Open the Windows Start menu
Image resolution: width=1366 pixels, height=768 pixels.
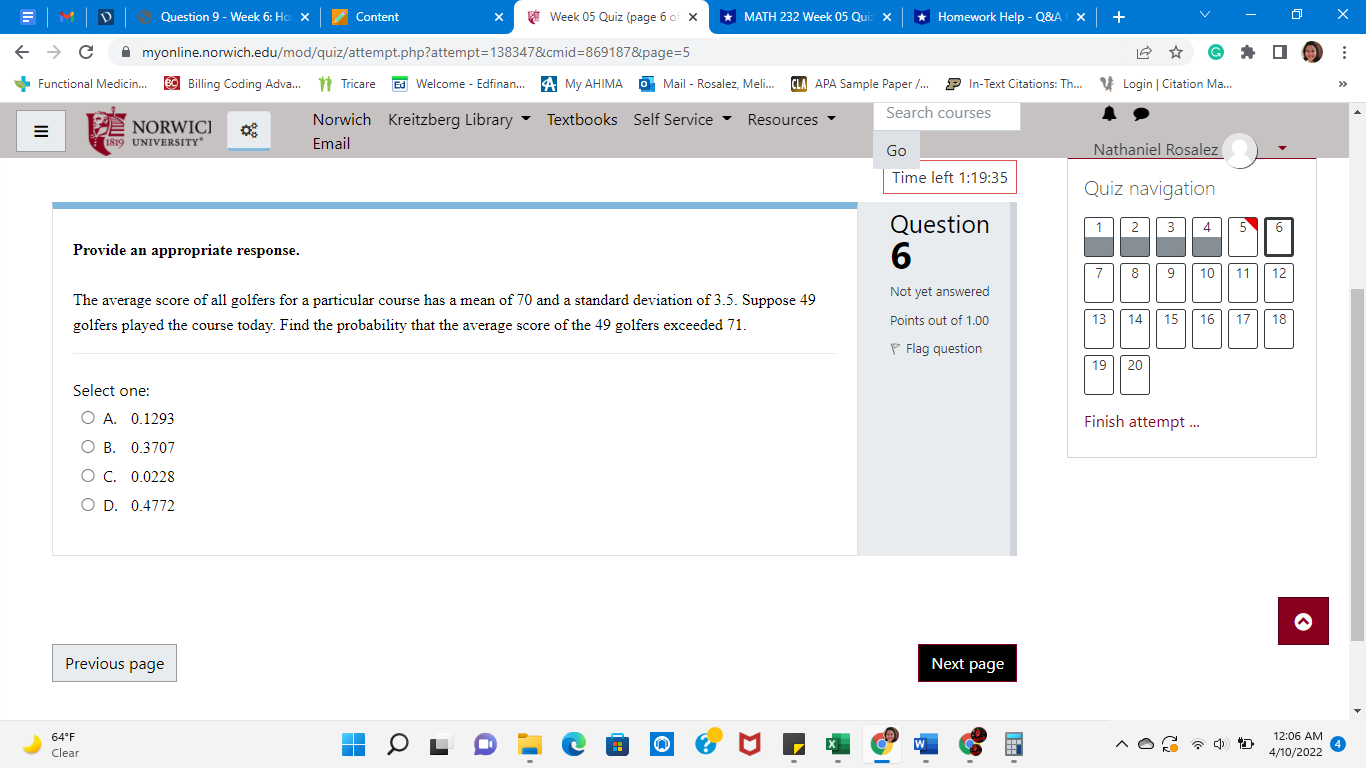tap(354, 744)
